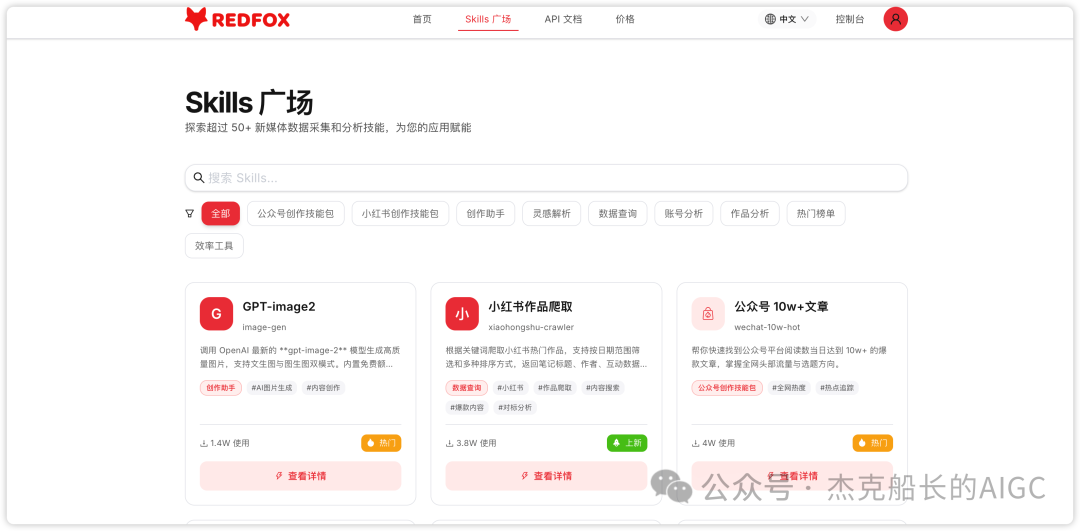Filter by 数据查询 category chip
Image resolution: width=1080 pixels, height=531 pixels.
tap(618, 214)
